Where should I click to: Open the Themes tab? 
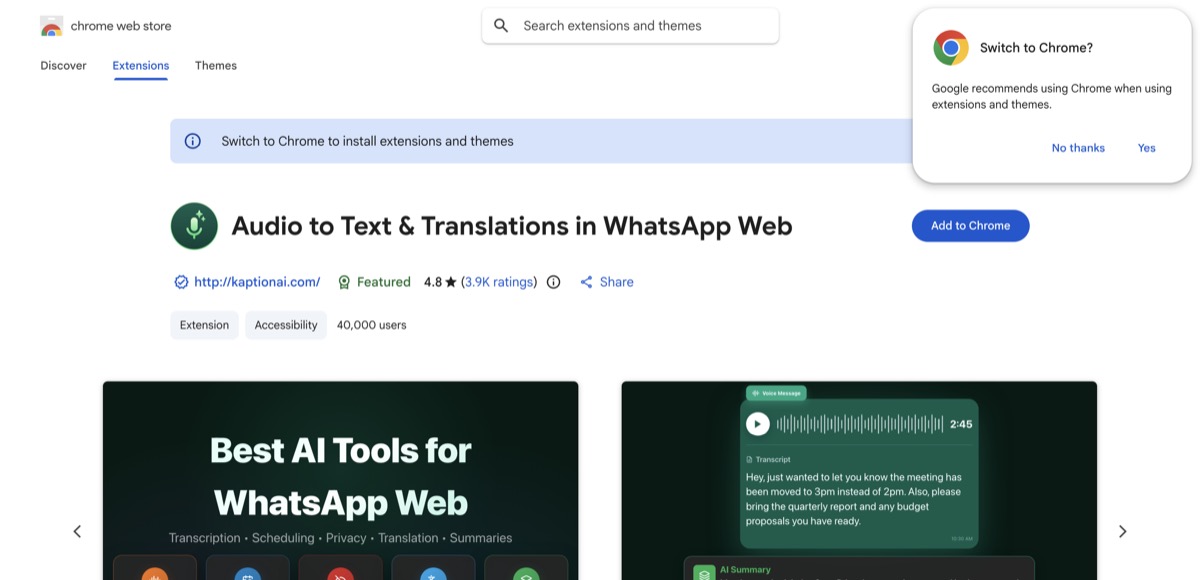click(x=216, y=66)
